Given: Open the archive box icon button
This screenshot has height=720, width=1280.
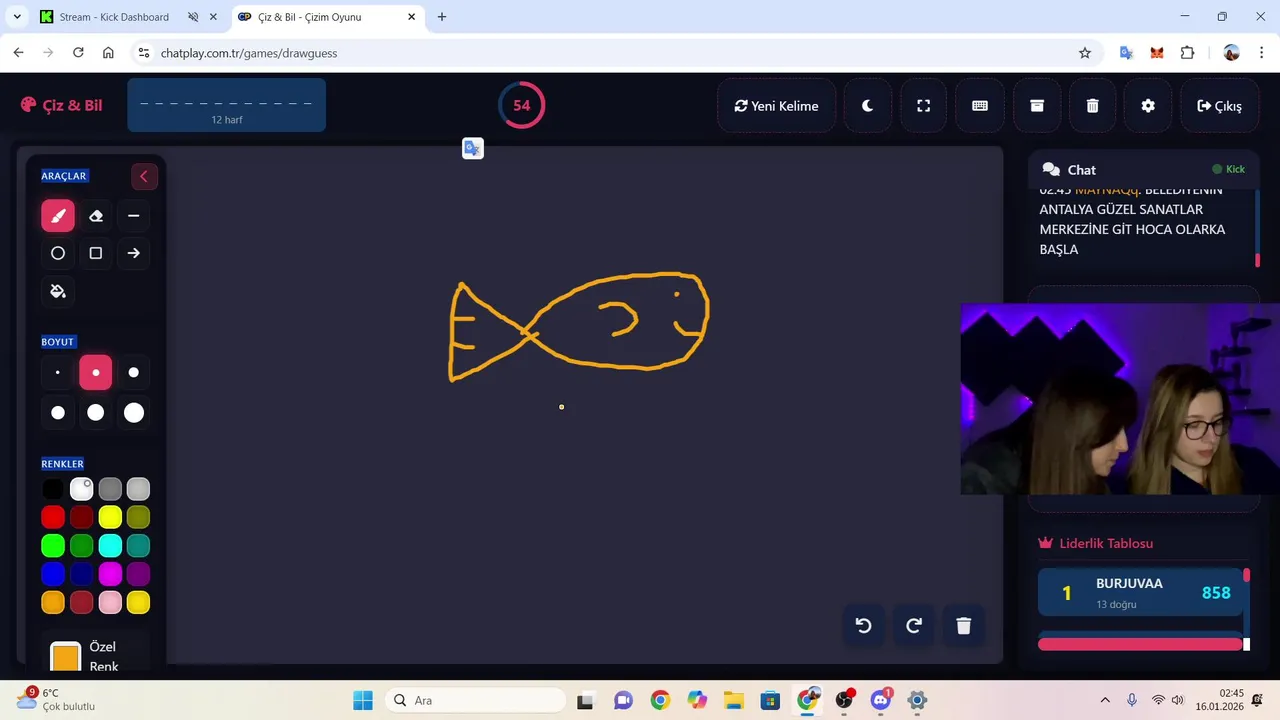Looking at the screenshot, I should [x=1037, y=106].
